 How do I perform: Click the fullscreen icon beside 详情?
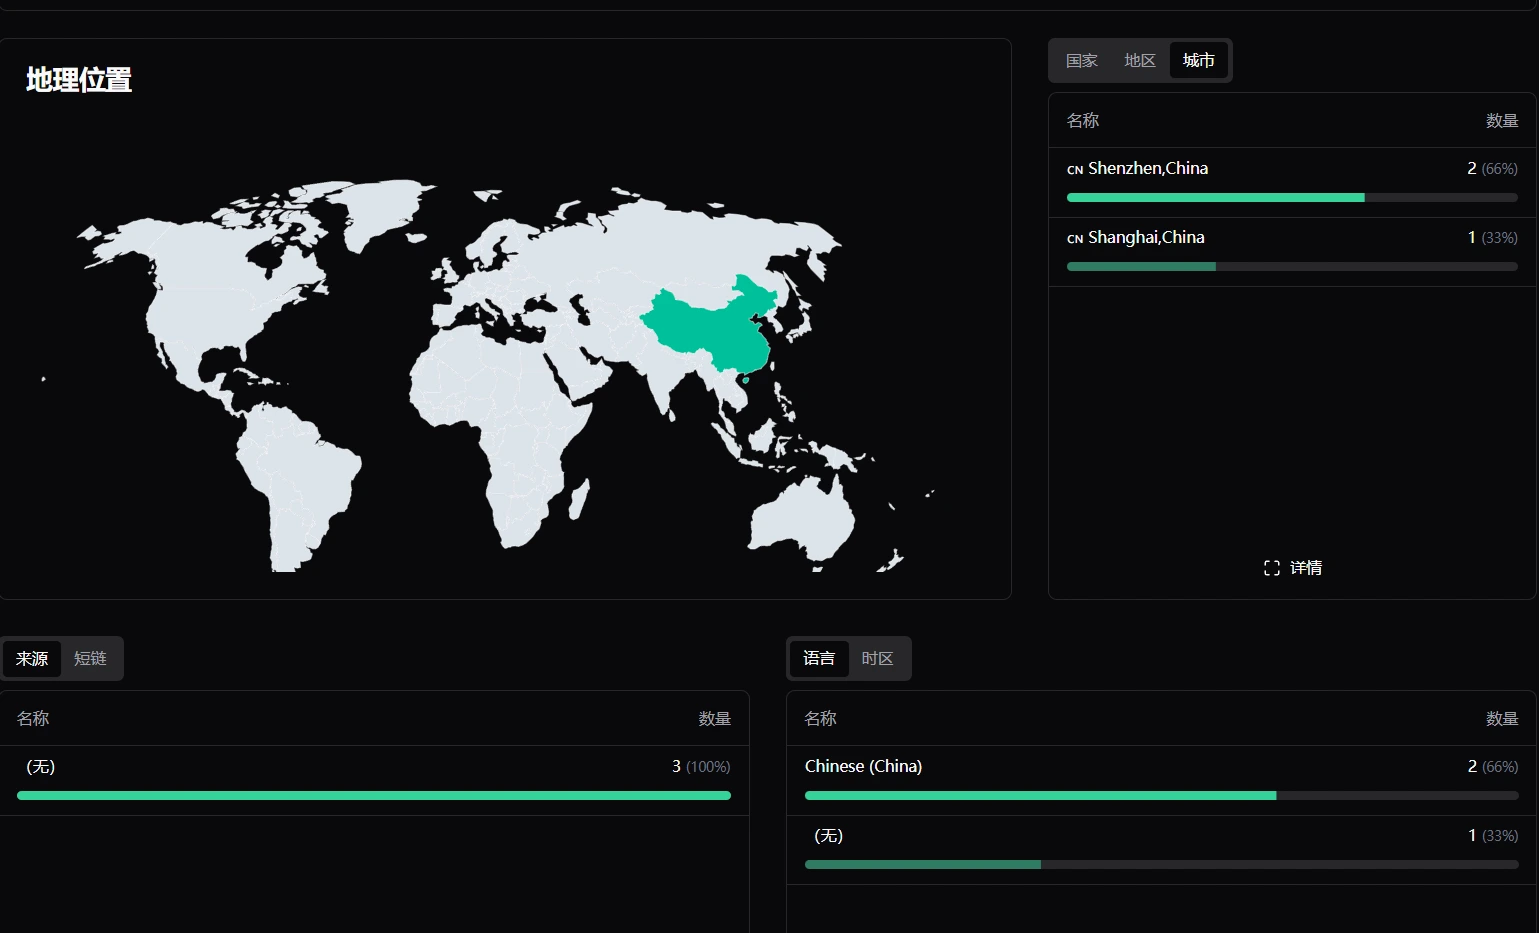(1271, 568)
